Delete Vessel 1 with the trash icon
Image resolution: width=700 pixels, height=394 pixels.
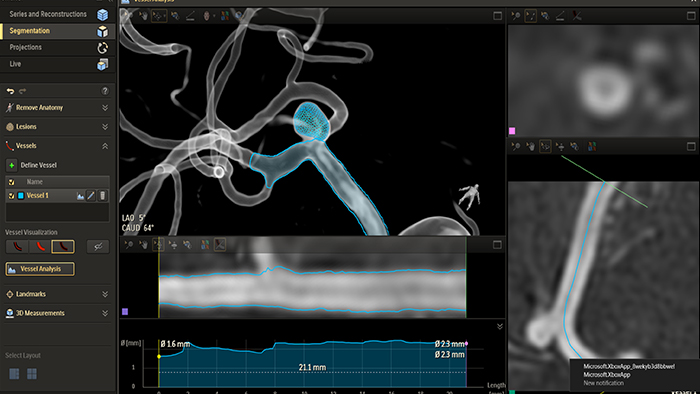click(103, 196)
